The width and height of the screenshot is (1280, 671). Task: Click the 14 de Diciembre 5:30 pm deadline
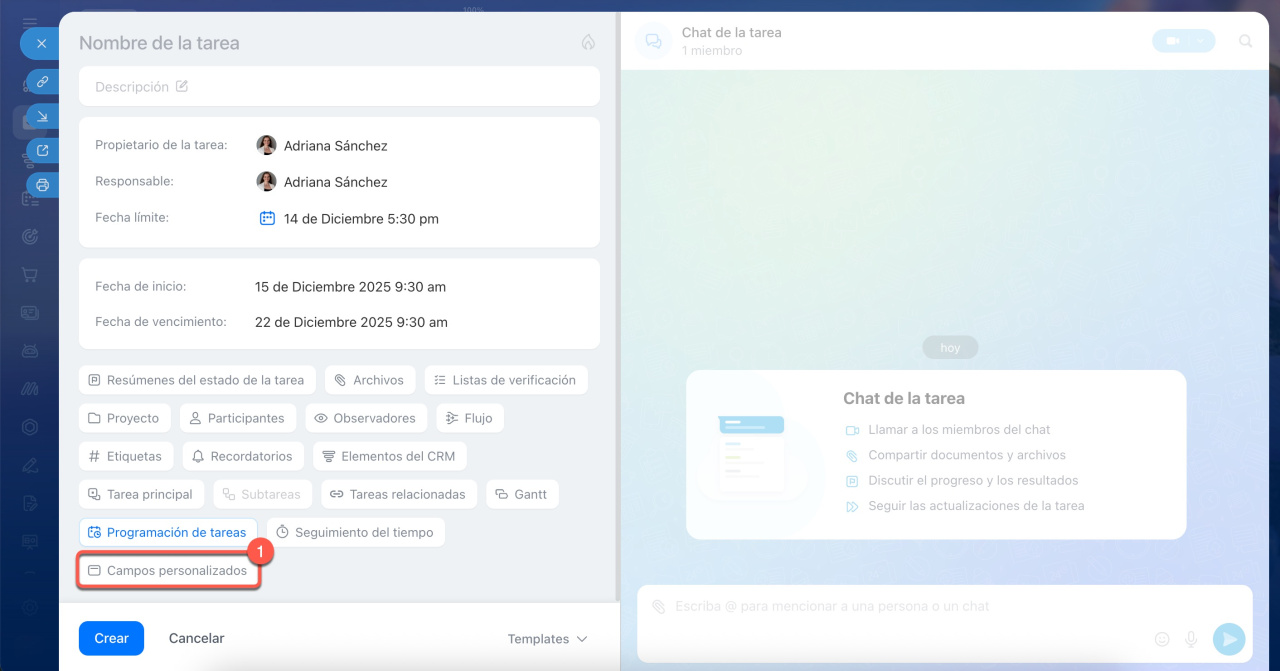click(x=361, y=218)
